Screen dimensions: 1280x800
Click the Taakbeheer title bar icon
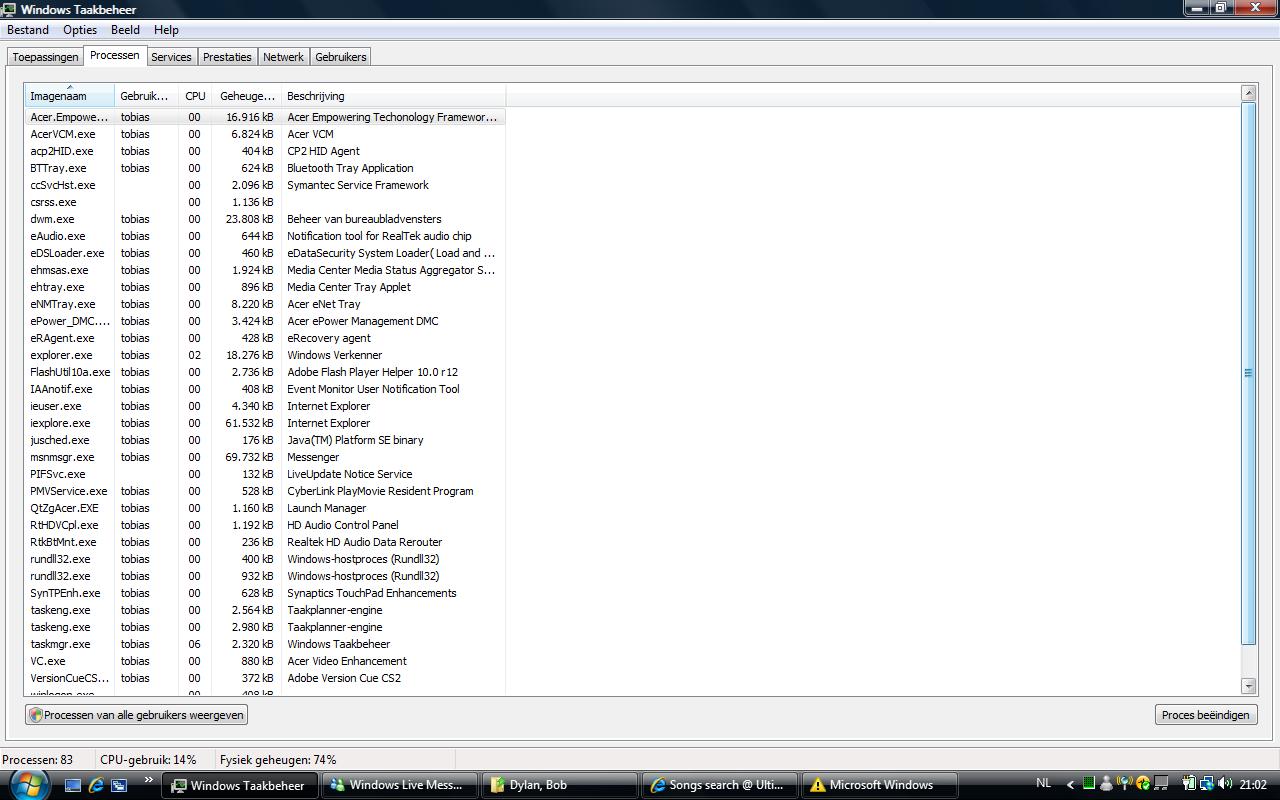pos(9,9)
